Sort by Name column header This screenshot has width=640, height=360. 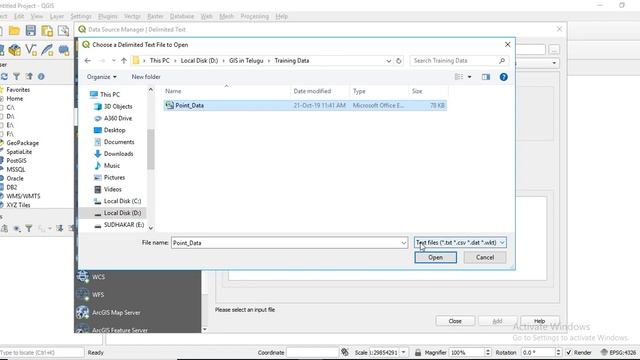(173, 91)
